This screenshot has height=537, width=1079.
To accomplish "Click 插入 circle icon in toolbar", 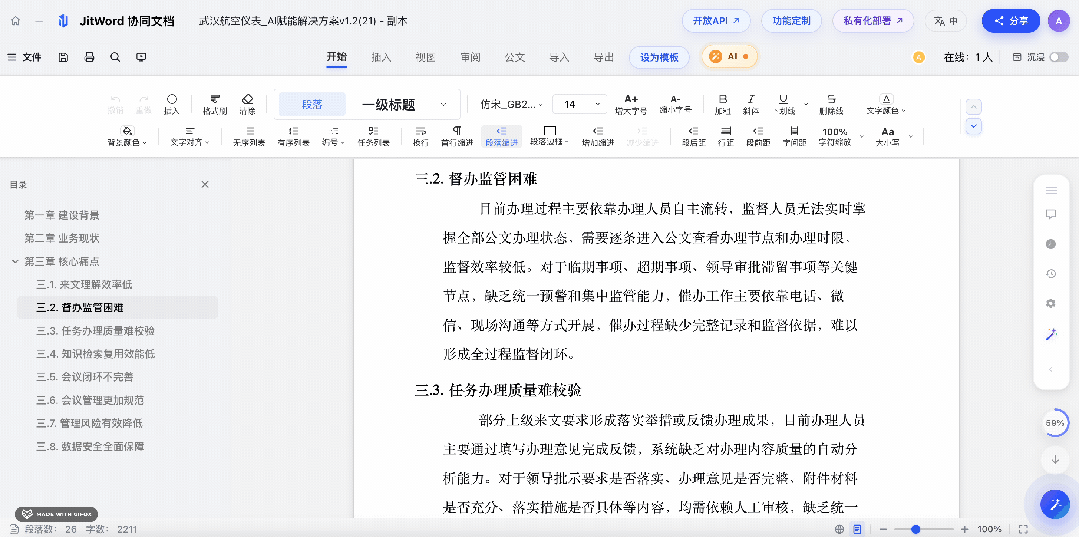I will point(171,104).
